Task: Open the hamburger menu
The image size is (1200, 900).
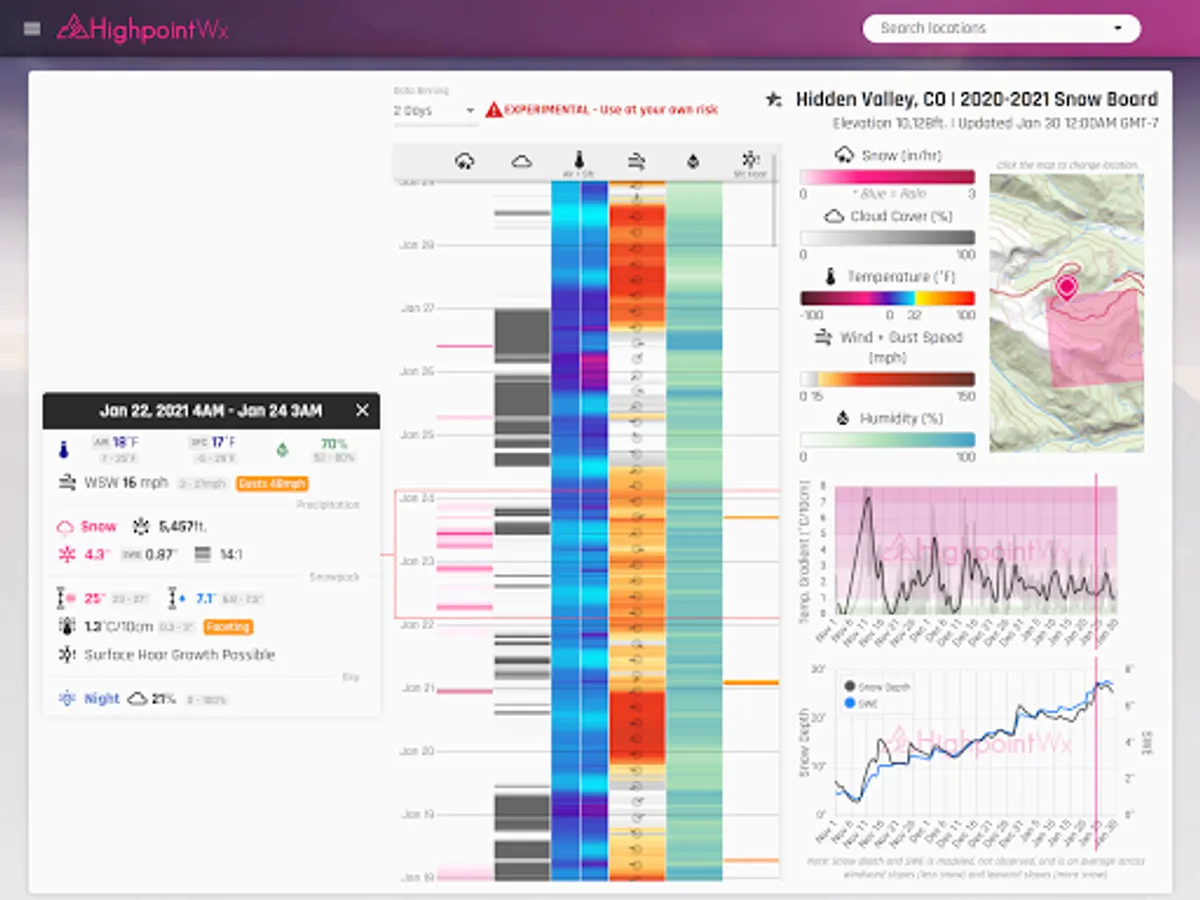Action: [x=32, y=28]
